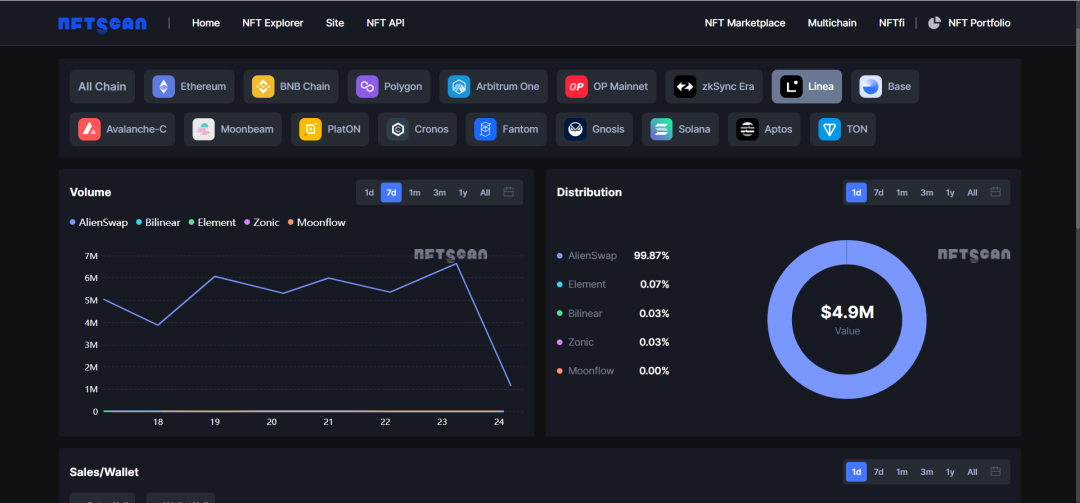Click Element 0.07% distribution legend entry

point(613,284)
